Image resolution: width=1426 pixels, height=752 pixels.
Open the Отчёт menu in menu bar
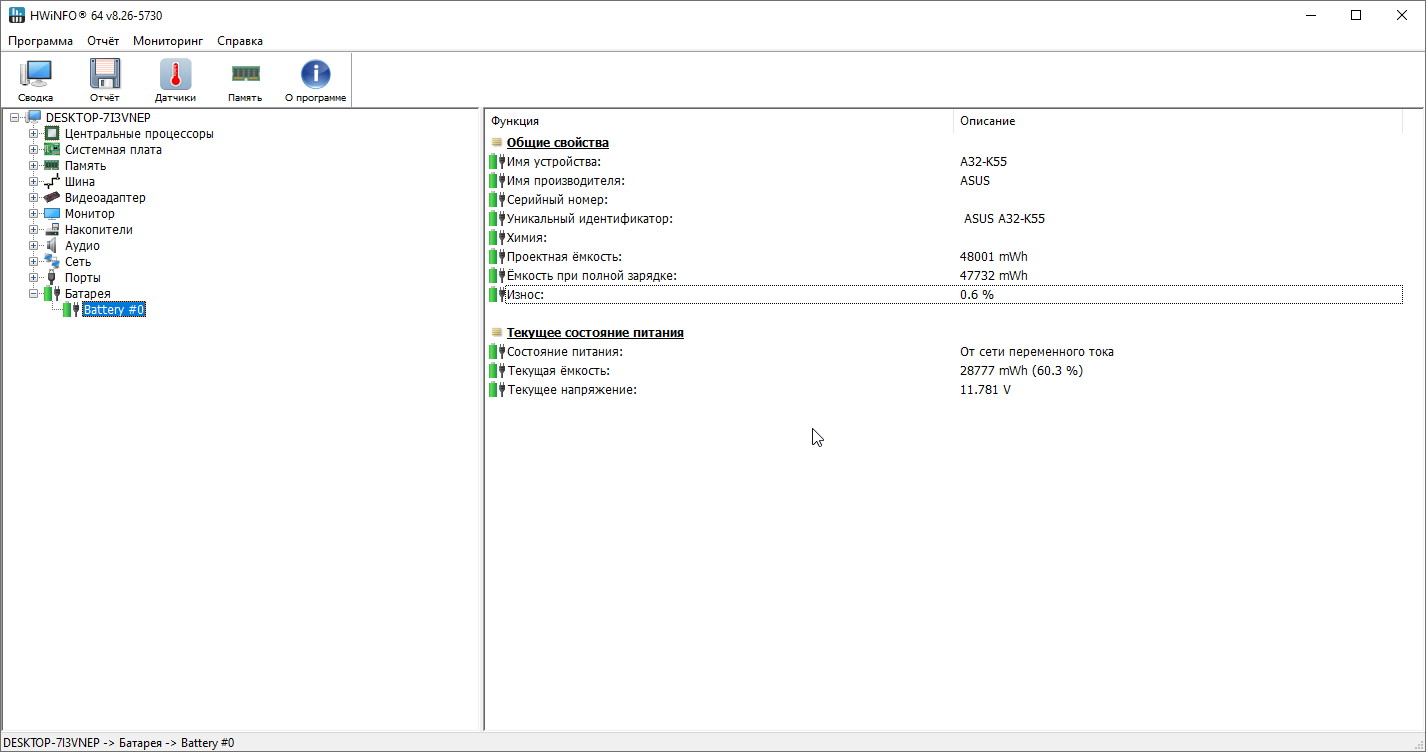(x=103, y=41)
